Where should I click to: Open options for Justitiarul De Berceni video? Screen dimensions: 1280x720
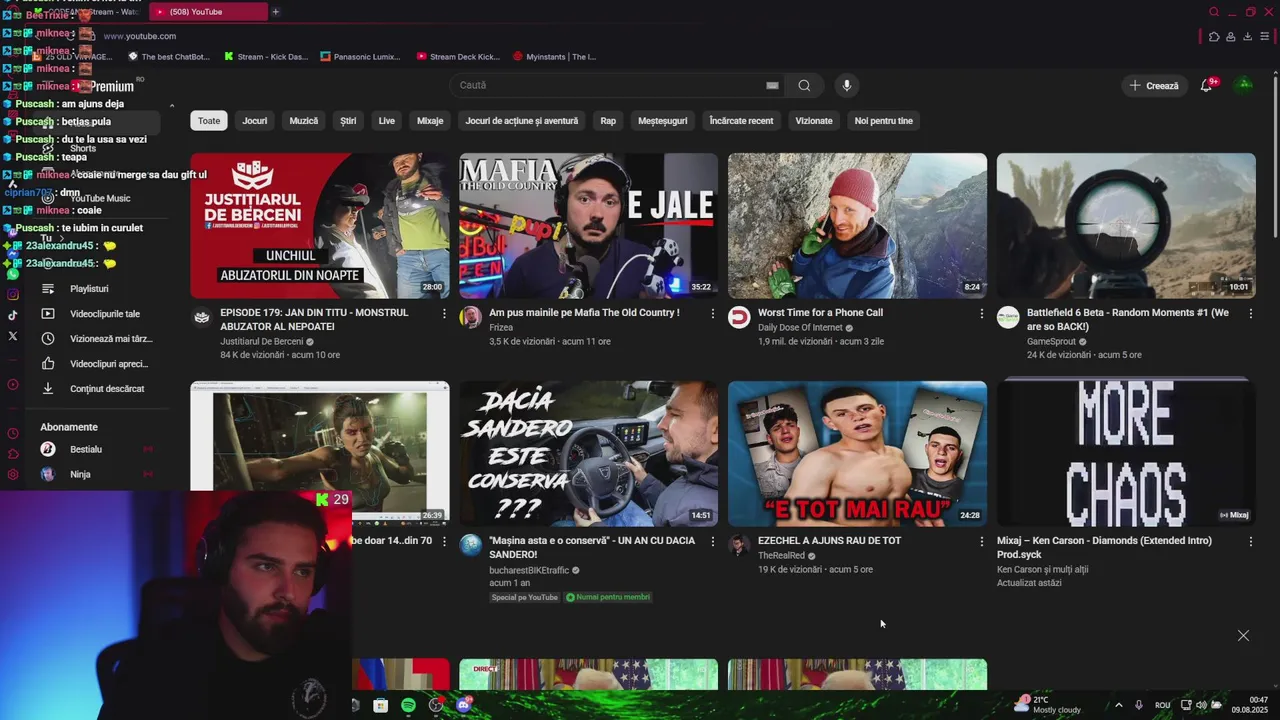click(x=444, y=313)
